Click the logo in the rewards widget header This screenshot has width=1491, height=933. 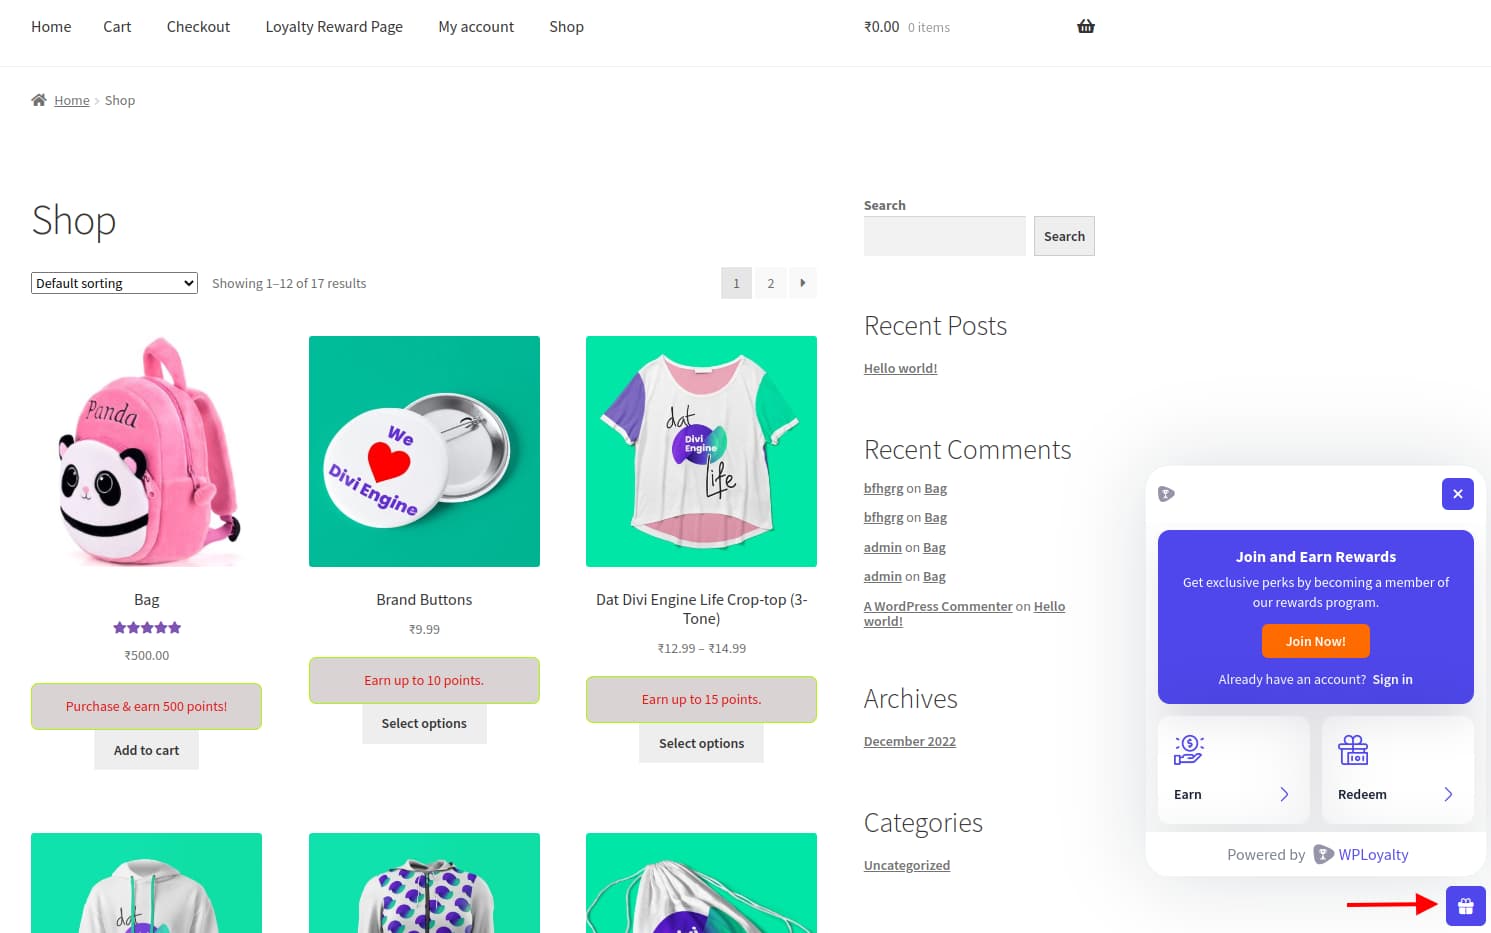pyautogui.click(x=1165, y=493)
